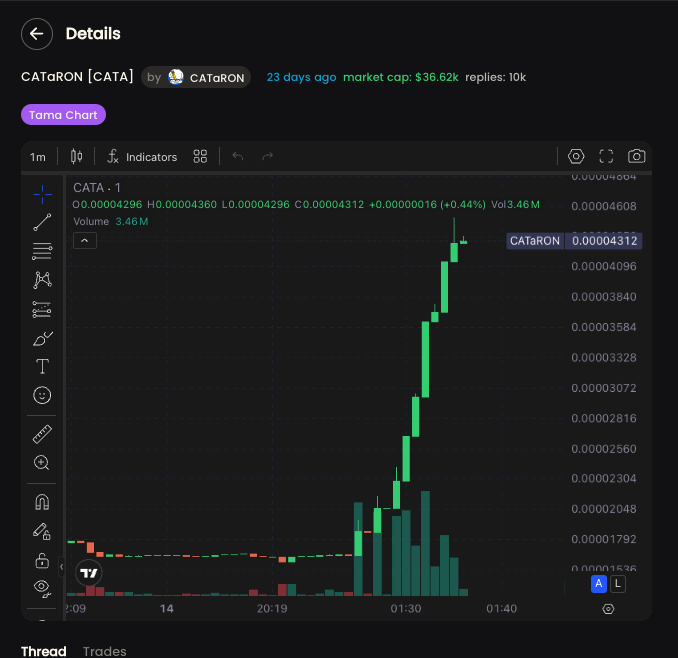This screenshot has width=678, height=658.
Task: Click the 0.00004096 price axis label
Action: [x=604, y=266]
